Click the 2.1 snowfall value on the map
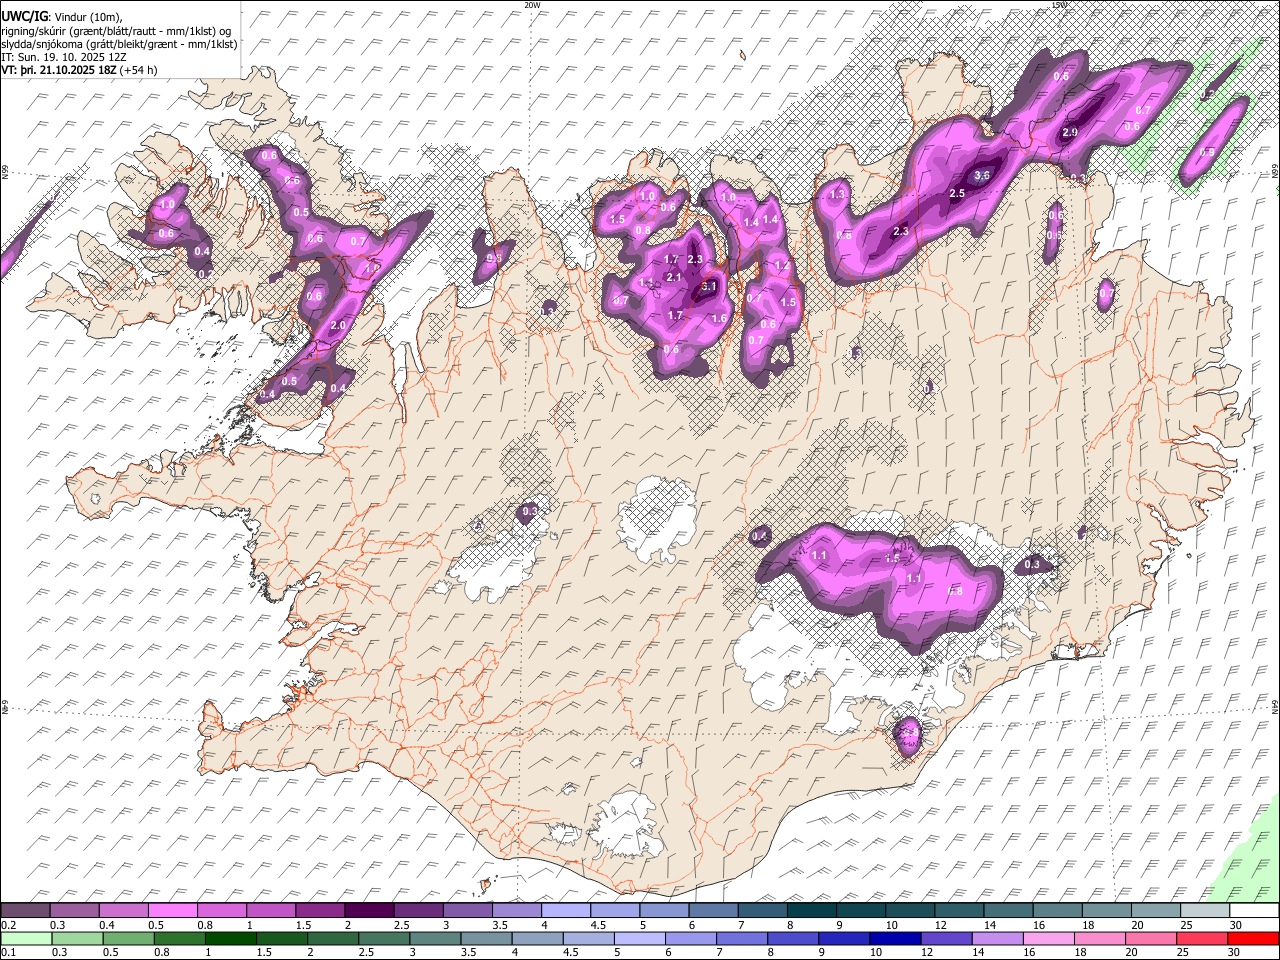This screenshot has height=960, width=1280. pos(673,277)
